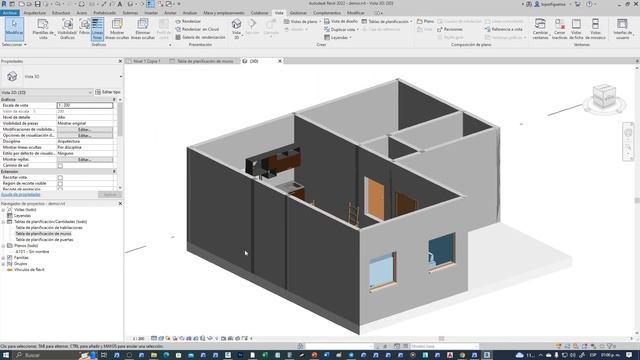This screenshot has height=360, width=640.
Task: Click Editar for Mostrar rejillas
Action: click(x=84, y=160)
